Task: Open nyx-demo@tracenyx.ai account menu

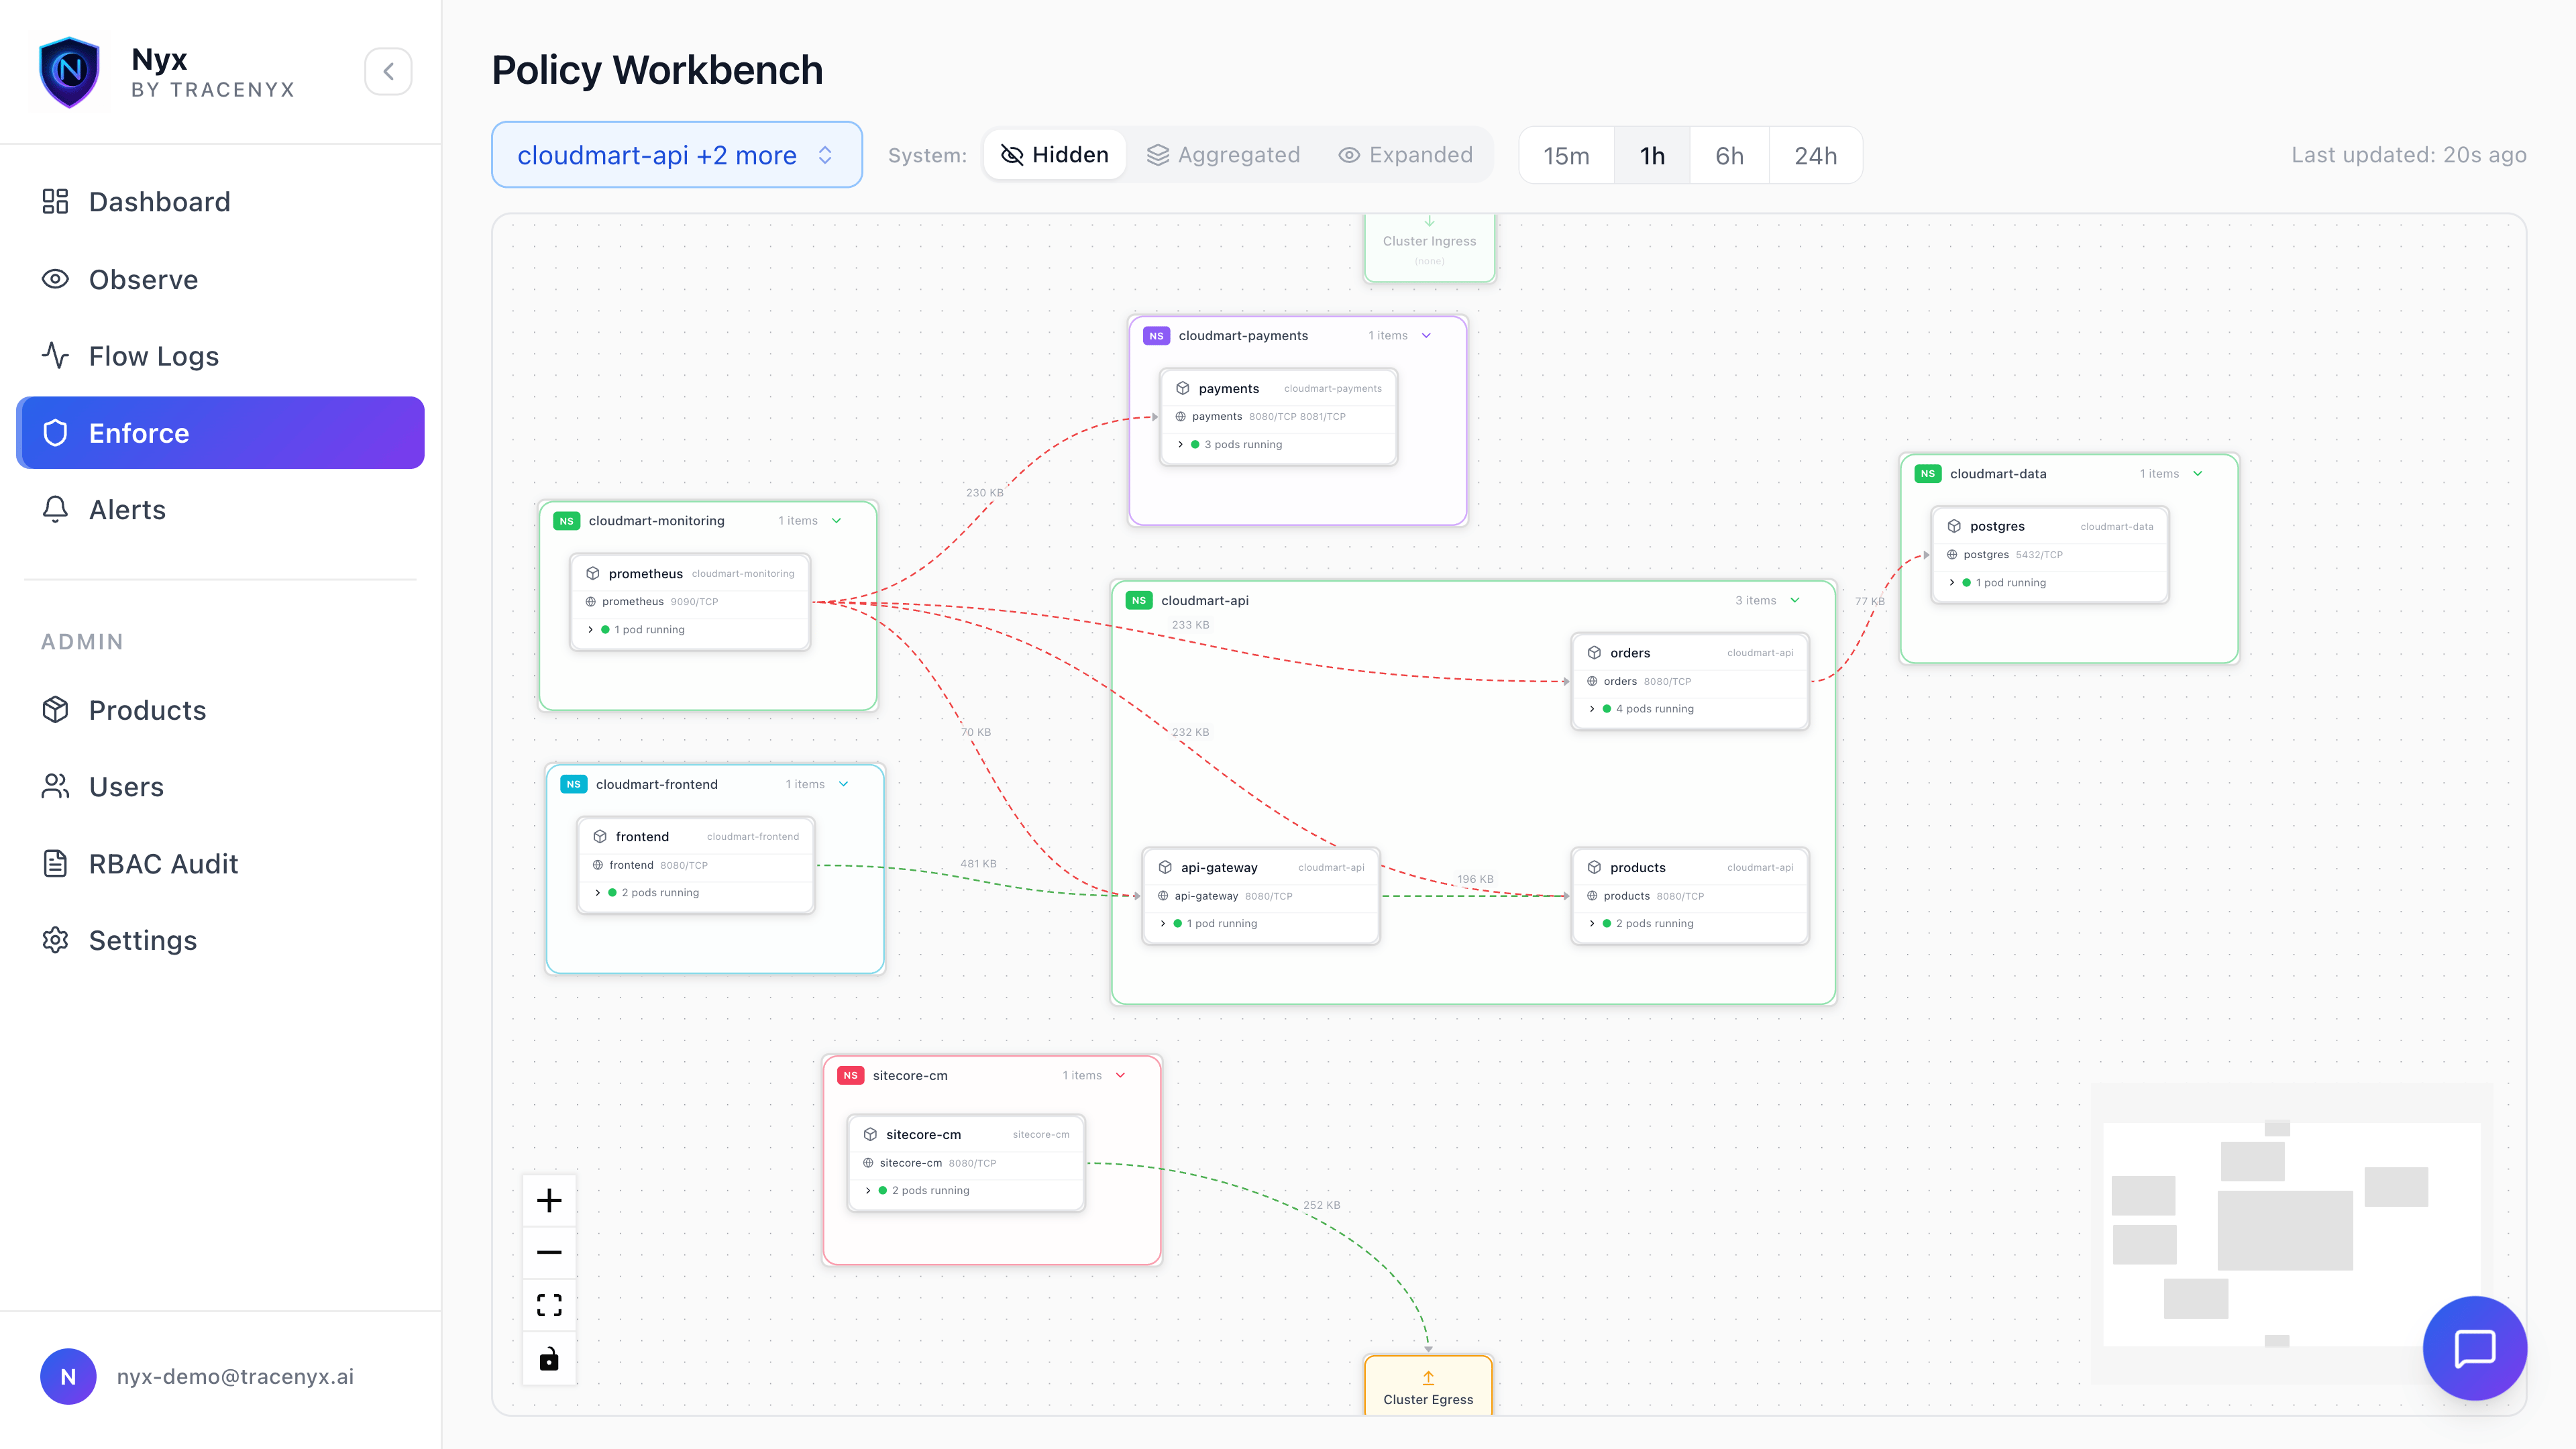Action: tap(235, 1377)
